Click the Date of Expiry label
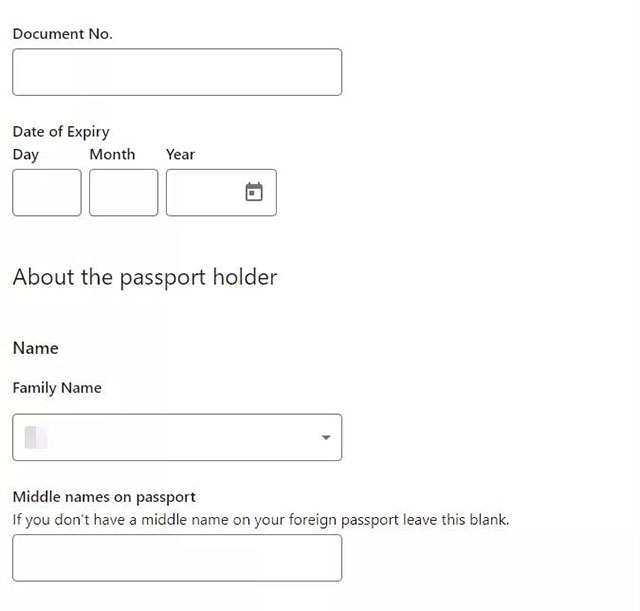Screen dimensions: 640x611 pos(61,132)
